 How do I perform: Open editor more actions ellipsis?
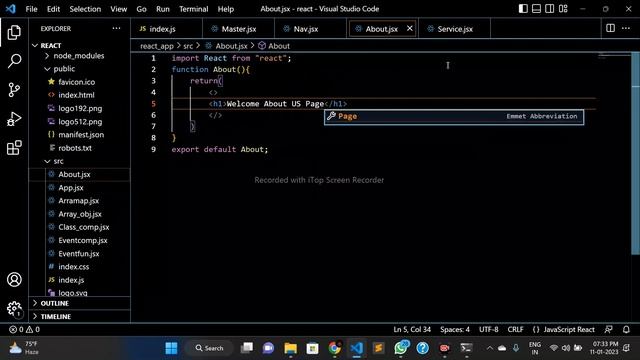pos(626,28)
